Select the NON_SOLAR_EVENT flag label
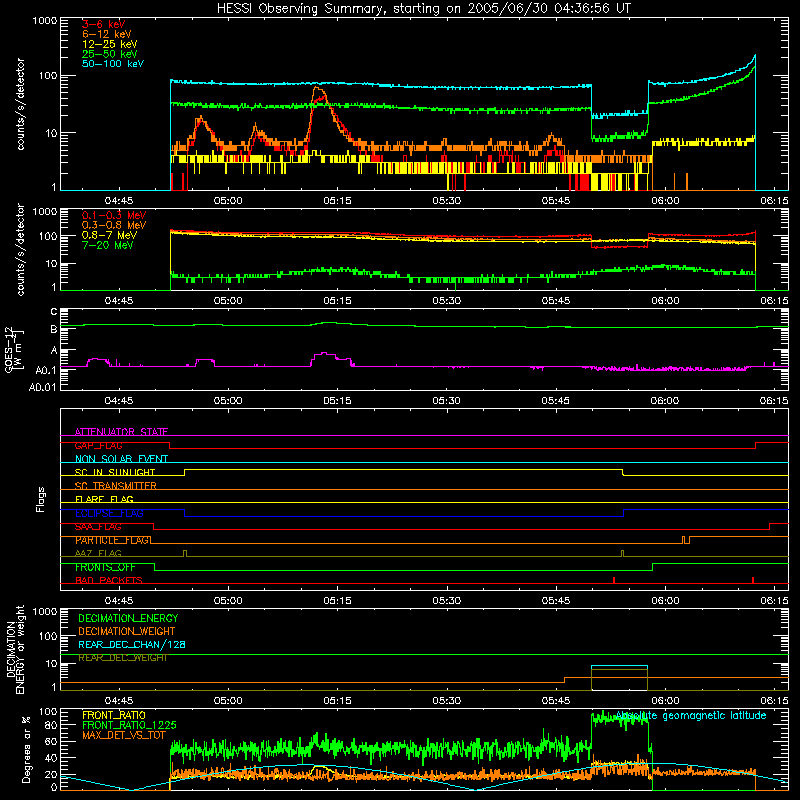This screenshot has width=800, height=800. coord(121,459)
